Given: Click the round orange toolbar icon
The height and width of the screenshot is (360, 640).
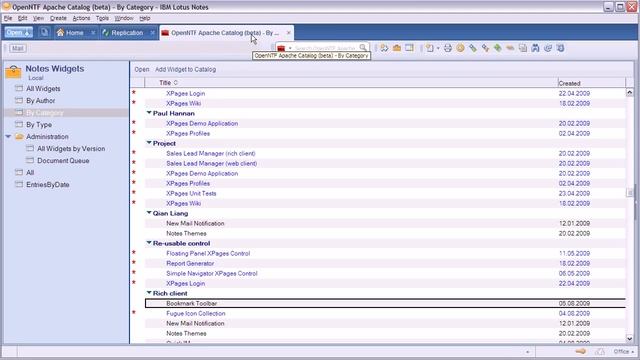Looking at the screenshot, I should 460,48.
